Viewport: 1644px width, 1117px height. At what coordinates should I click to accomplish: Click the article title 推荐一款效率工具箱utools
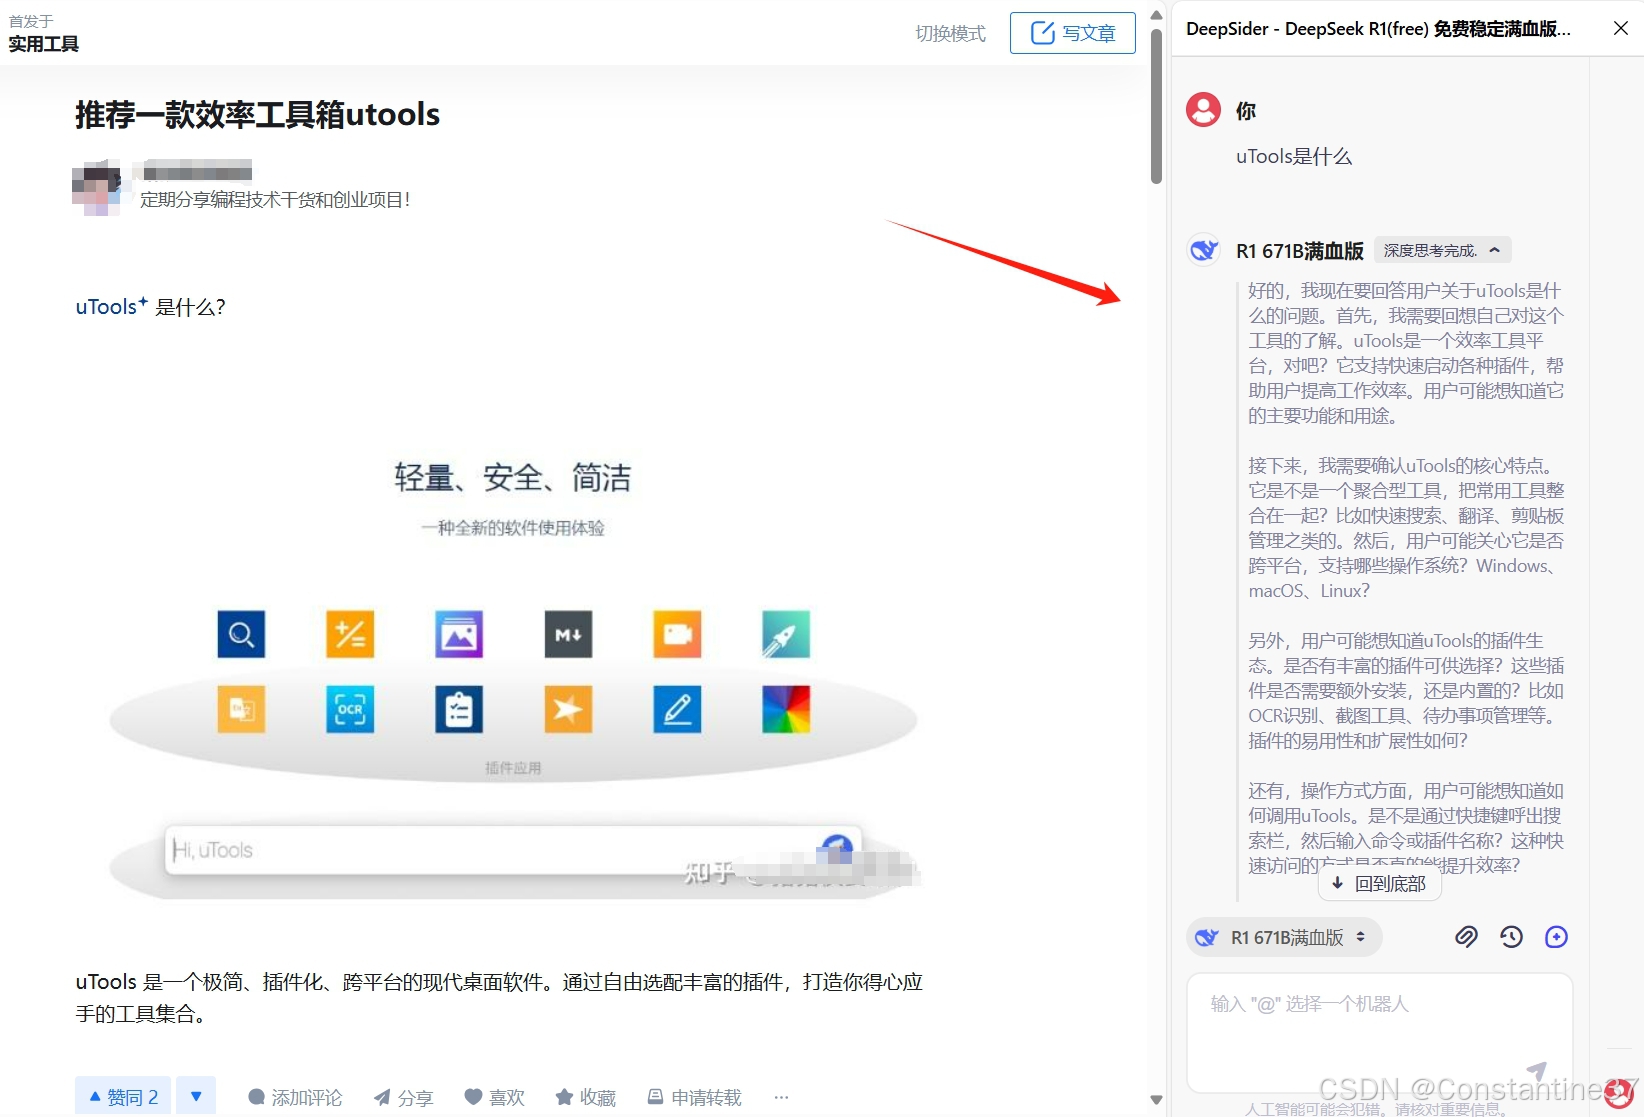point(257,114)
